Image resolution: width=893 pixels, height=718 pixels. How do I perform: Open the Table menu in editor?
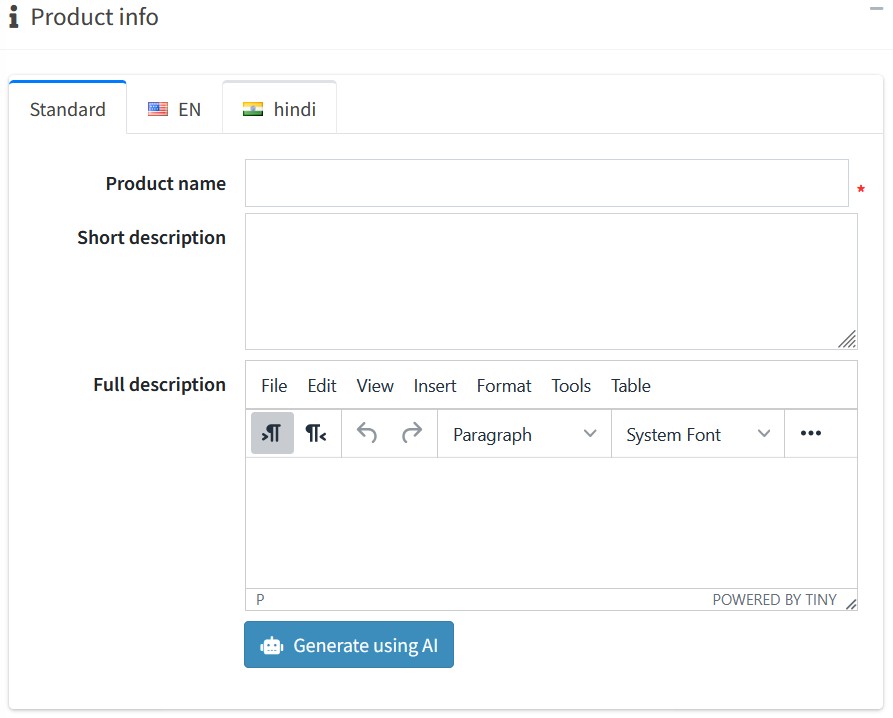[x=630, y=385]
